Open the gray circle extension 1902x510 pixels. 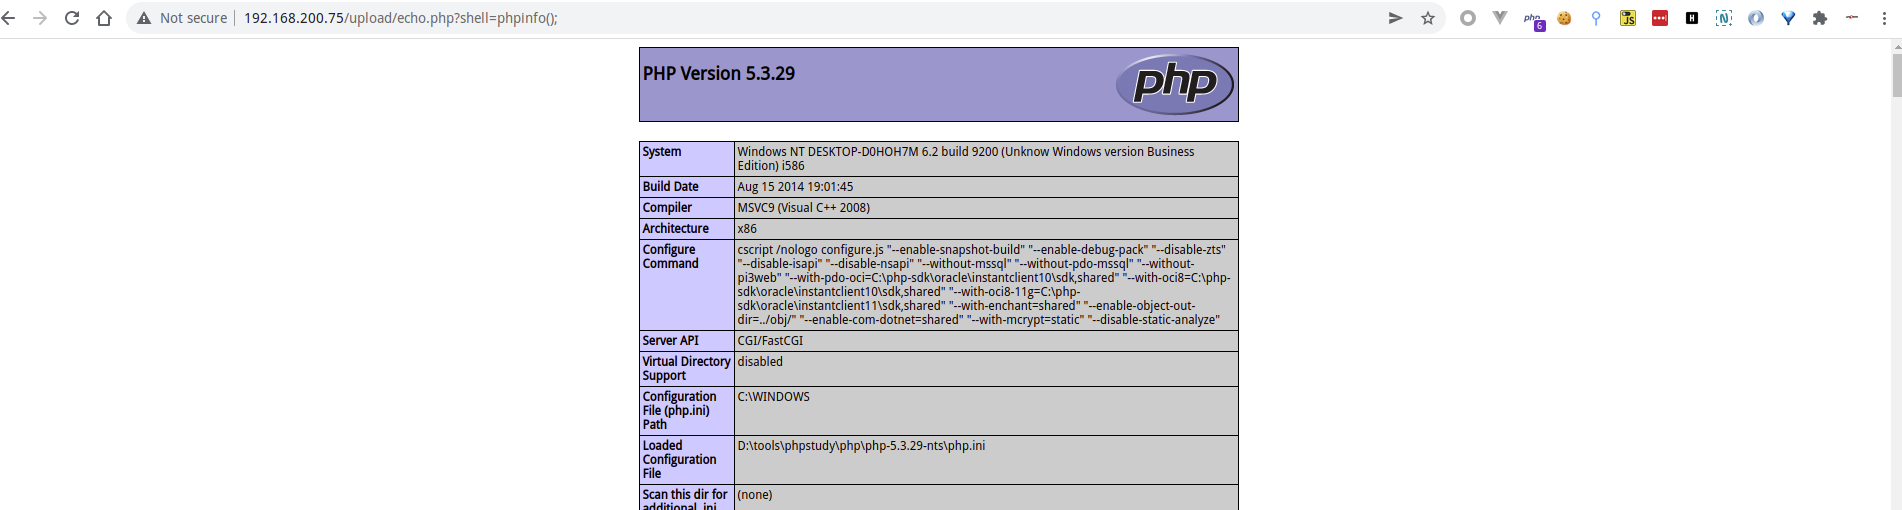[1468, 18]
